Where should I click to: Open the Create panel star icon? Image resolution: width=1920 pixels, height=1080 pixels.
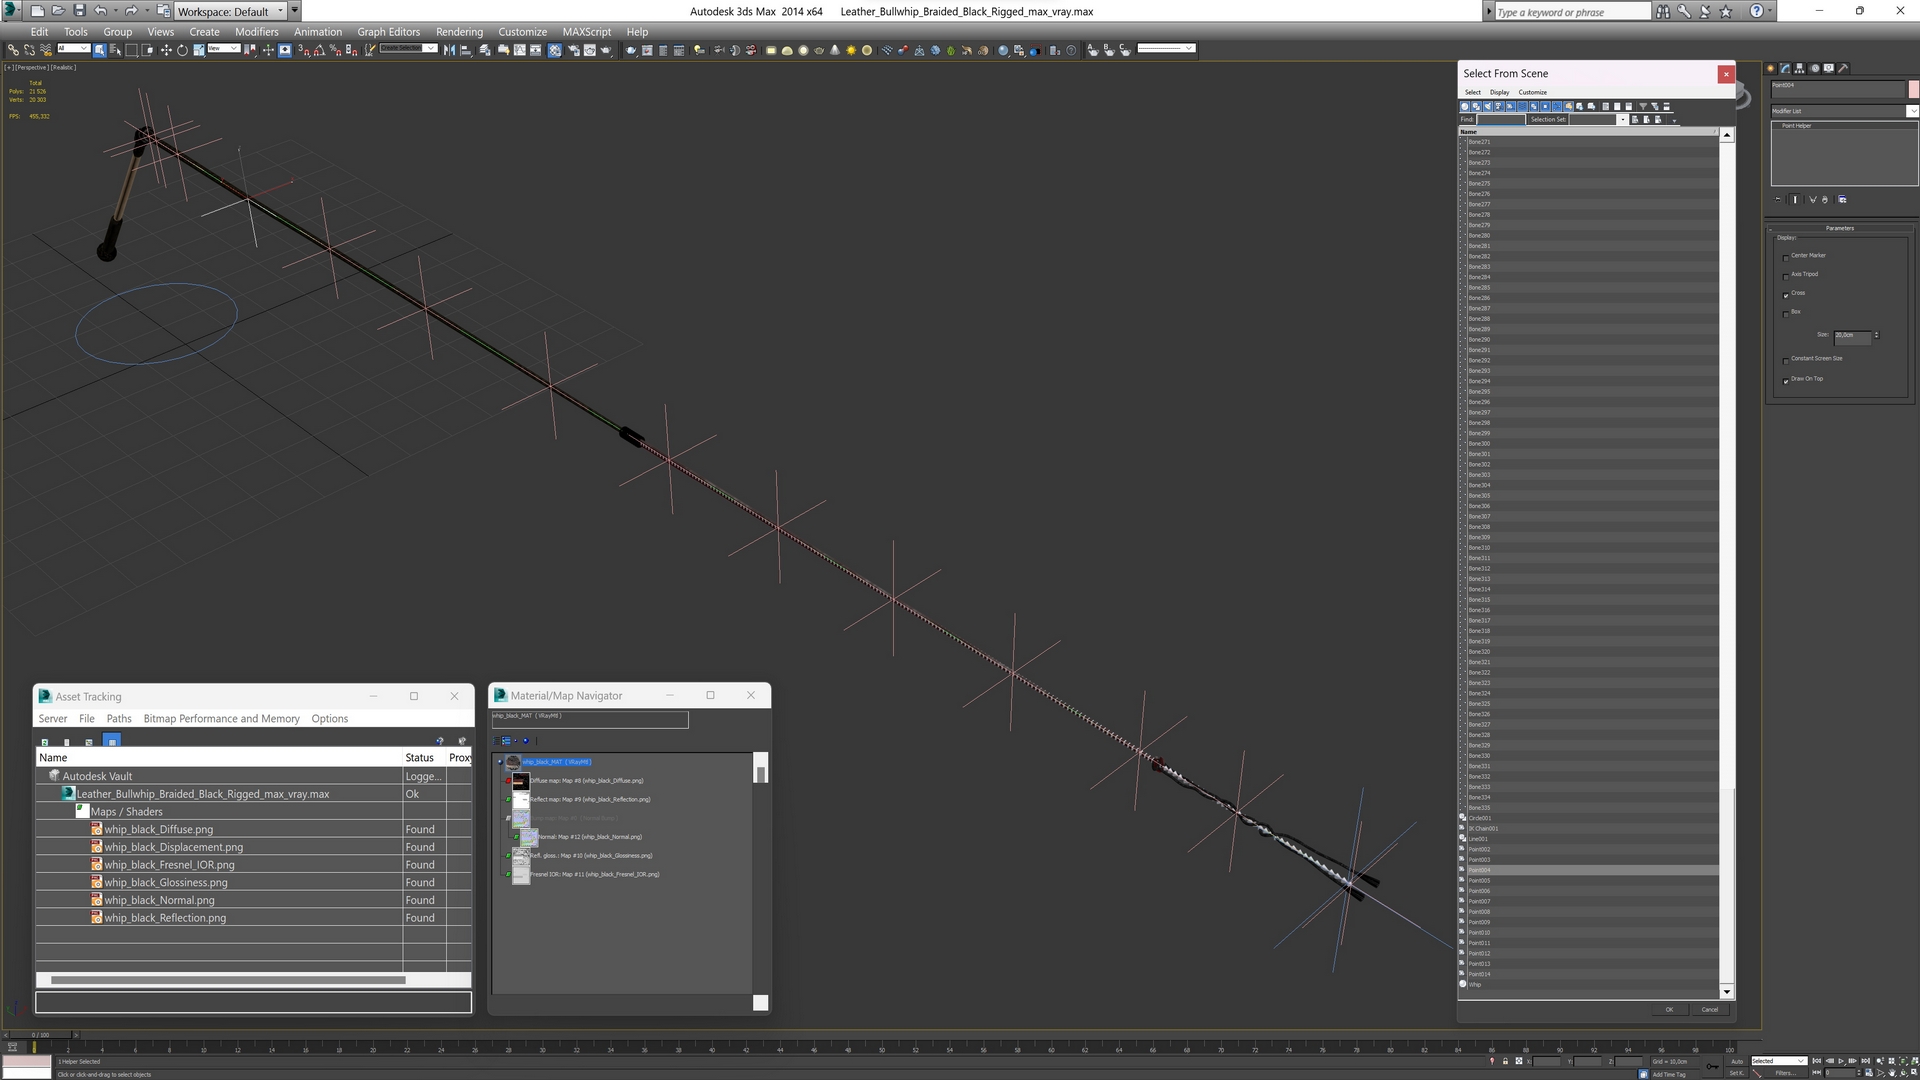point(1770,69)
